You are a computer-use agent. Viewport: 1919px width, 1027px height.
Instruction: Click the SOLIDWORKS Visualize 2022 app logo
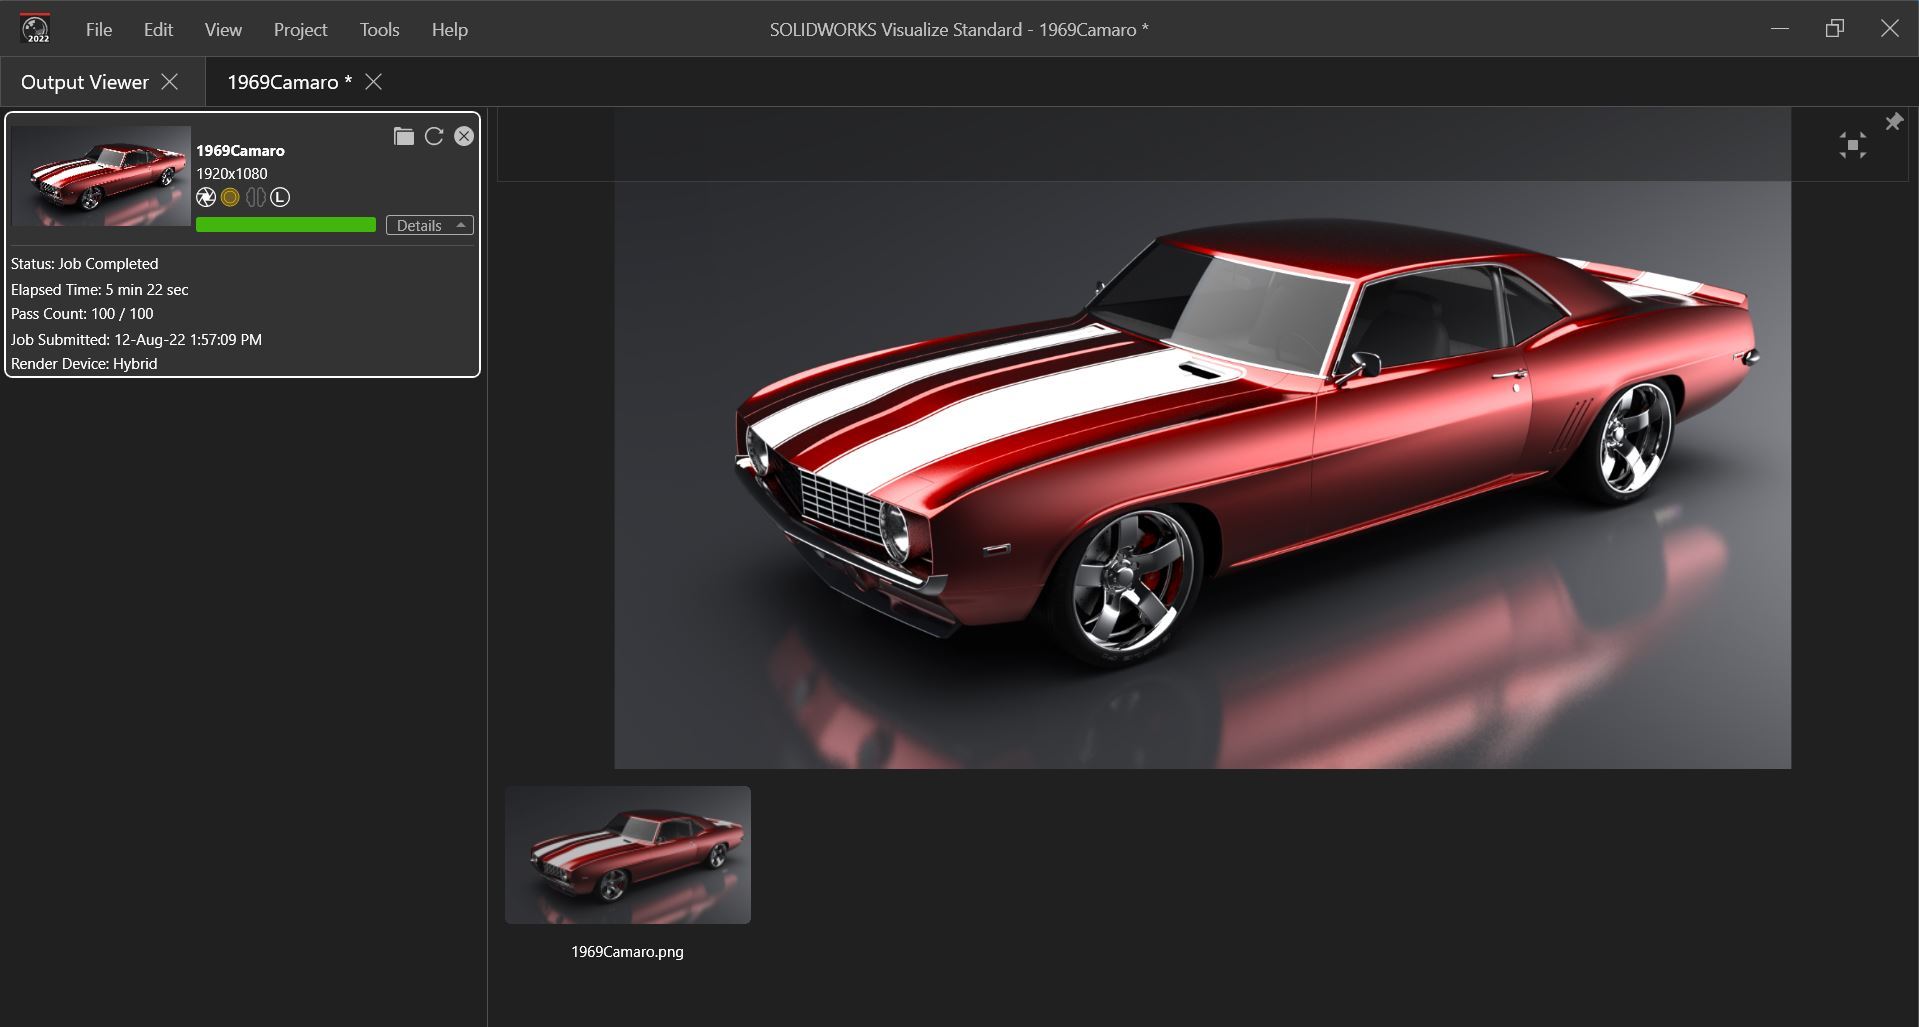[36, 29]
